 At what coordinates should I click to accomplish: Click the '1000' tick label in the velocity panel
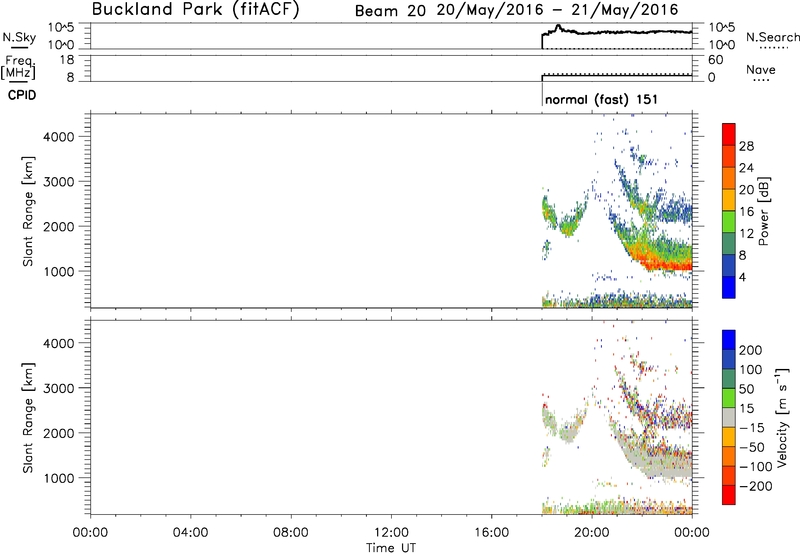58,478
